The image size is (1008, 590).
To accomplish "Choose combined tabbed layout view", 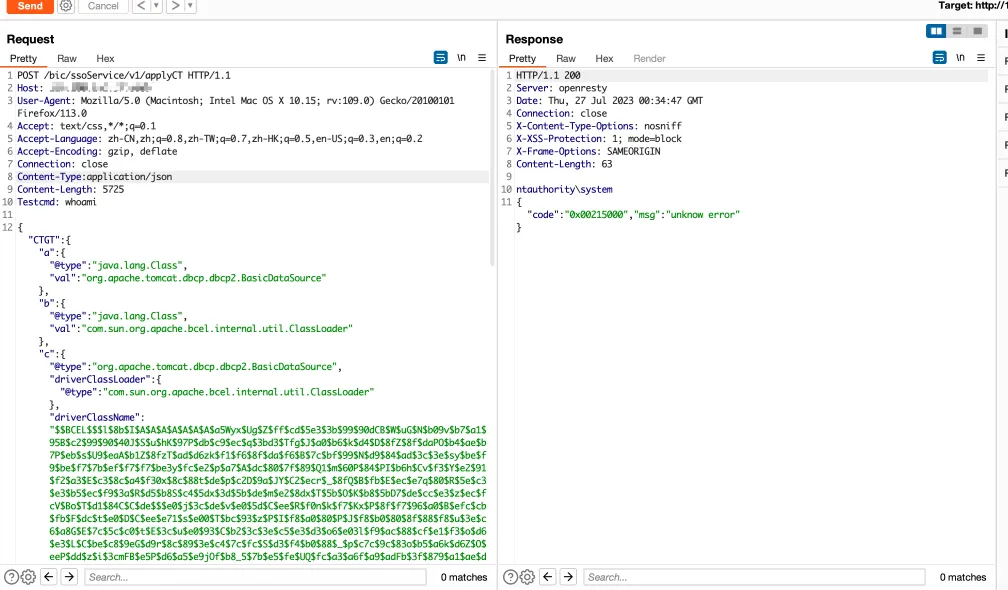I will 977,31.
